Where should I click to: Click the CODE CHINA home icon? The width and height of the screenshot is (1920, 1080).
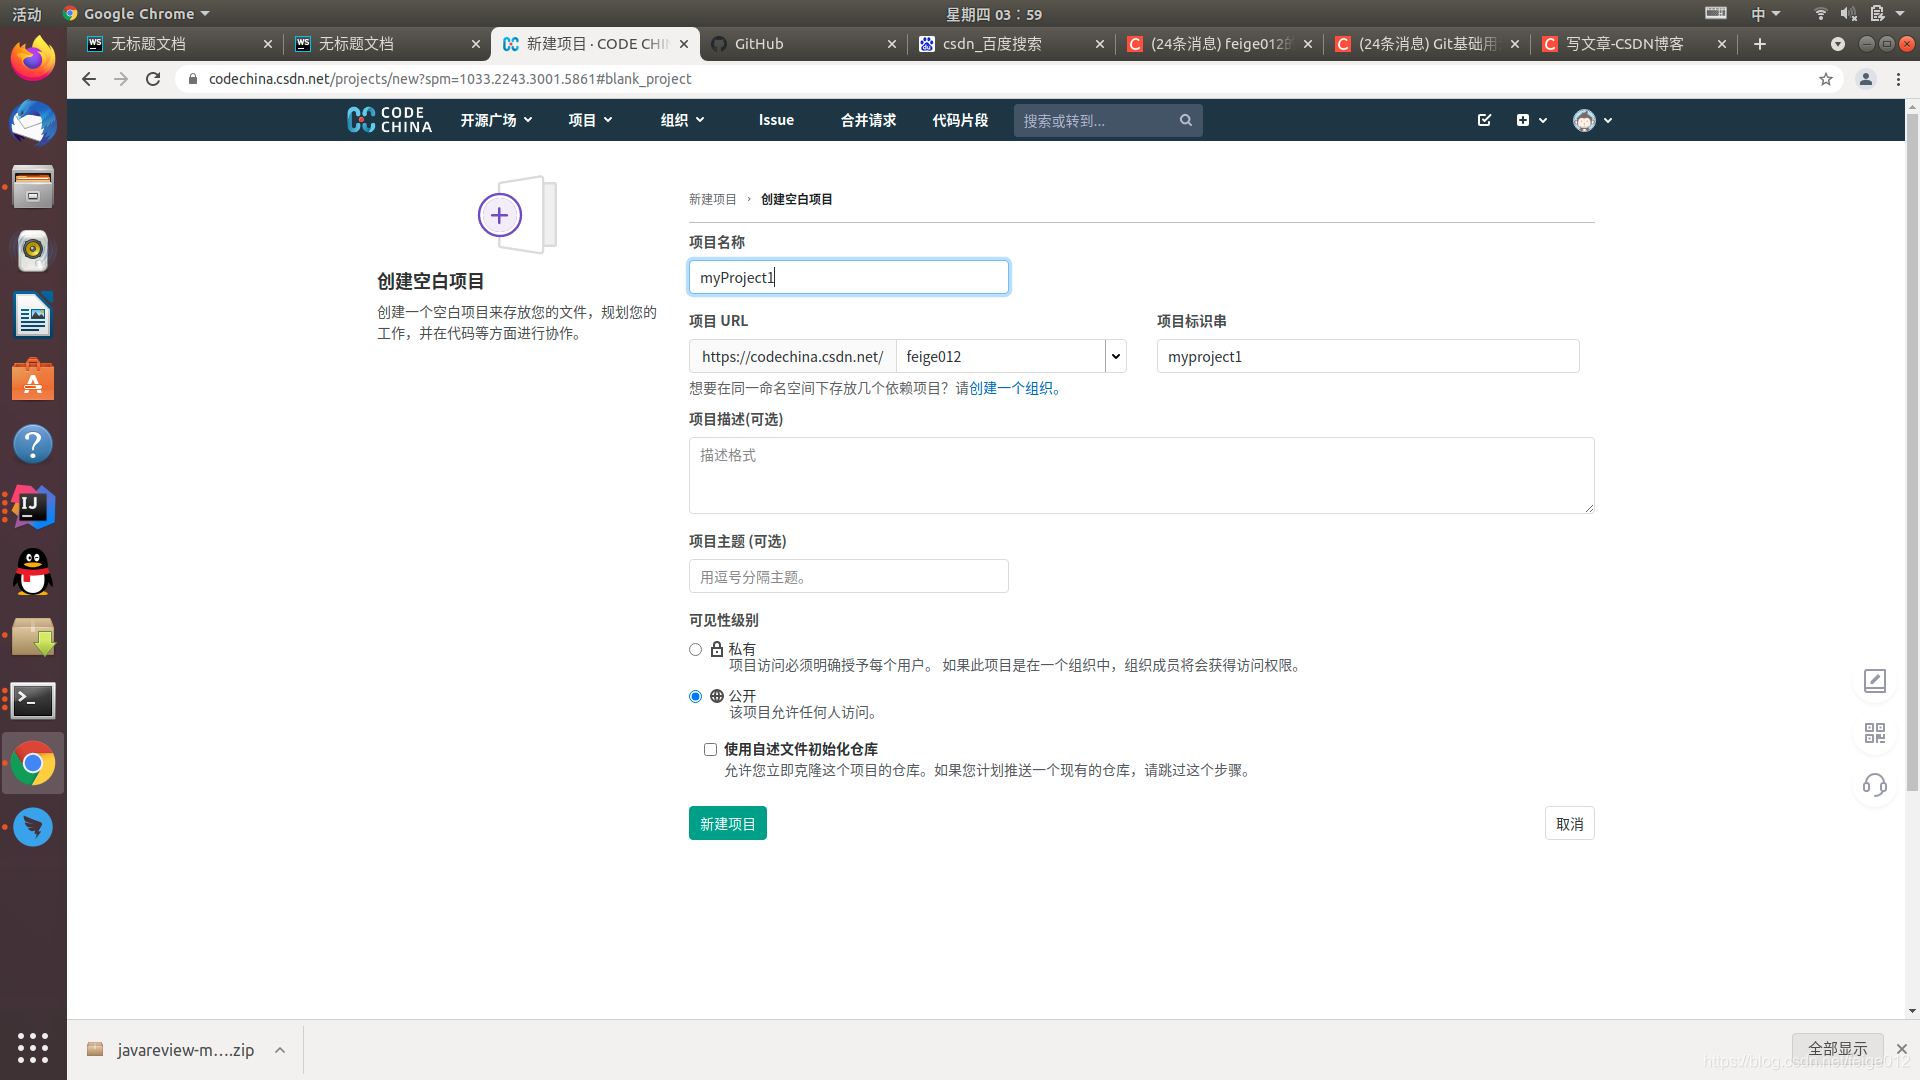pyautogui.click(x=388, y=120)
